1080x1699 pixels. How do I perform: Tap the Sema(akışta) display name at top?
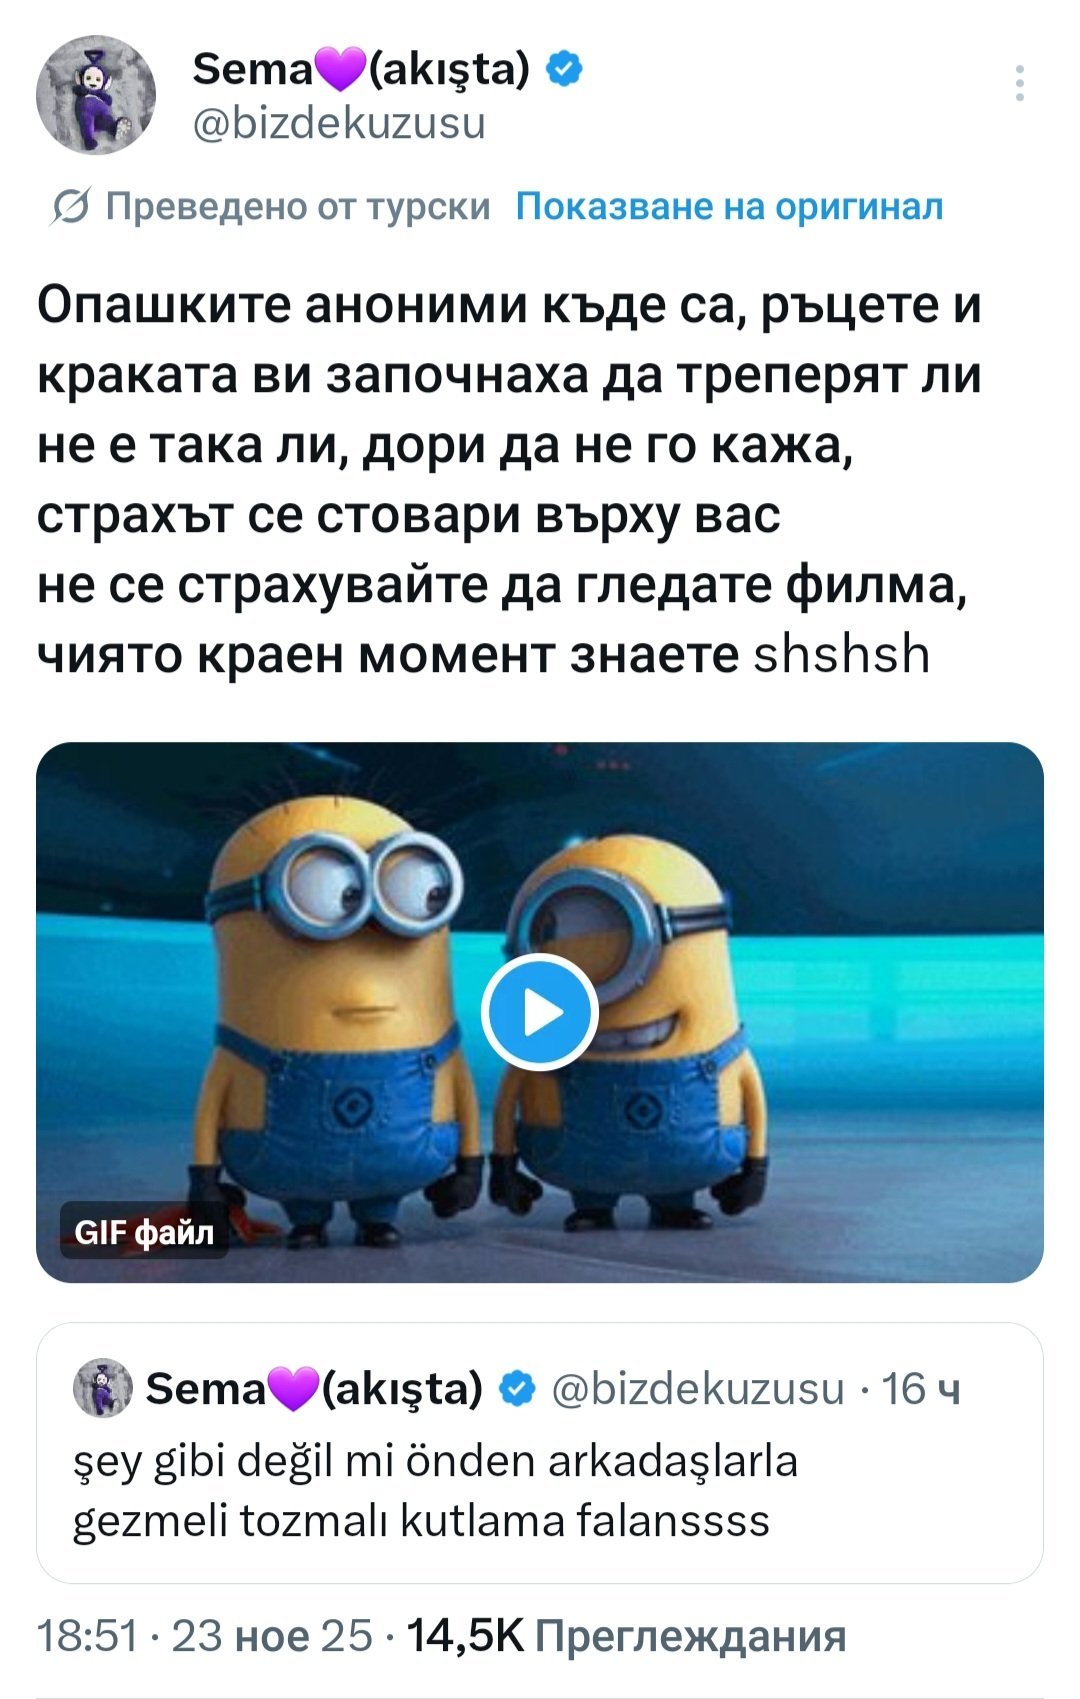(x=360, y=70)
